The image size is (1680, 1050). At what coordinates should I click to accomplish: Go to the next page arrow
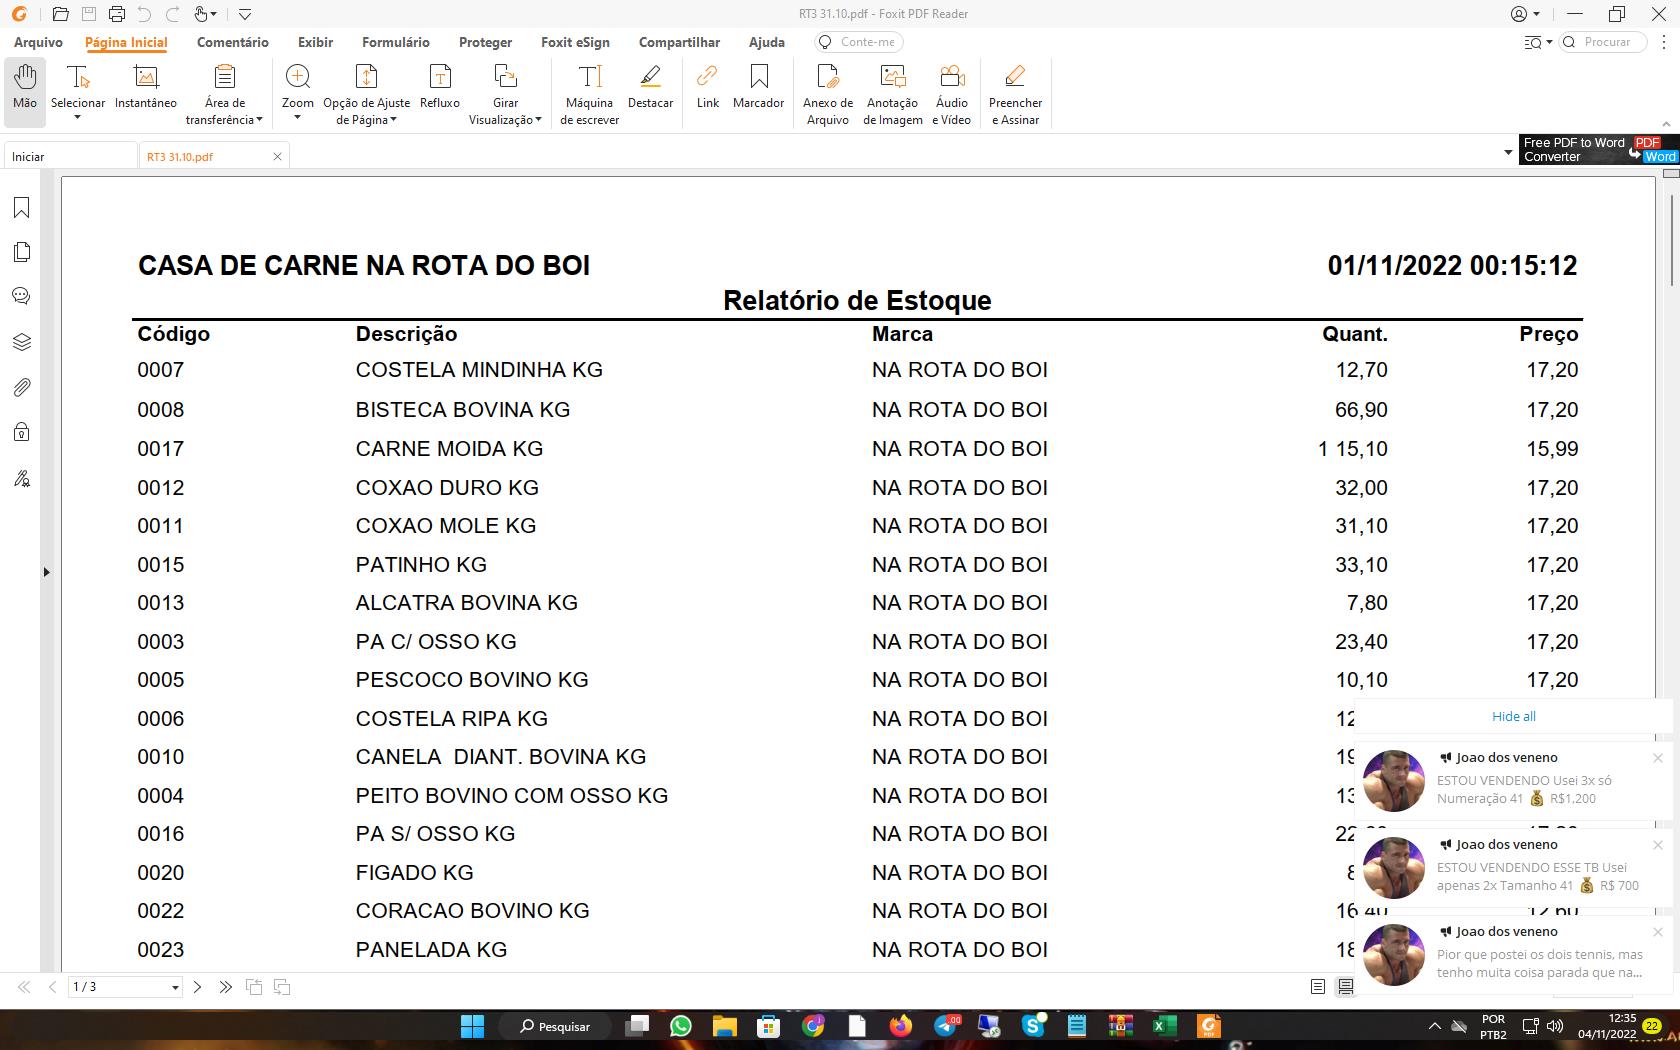coord(197,987)
